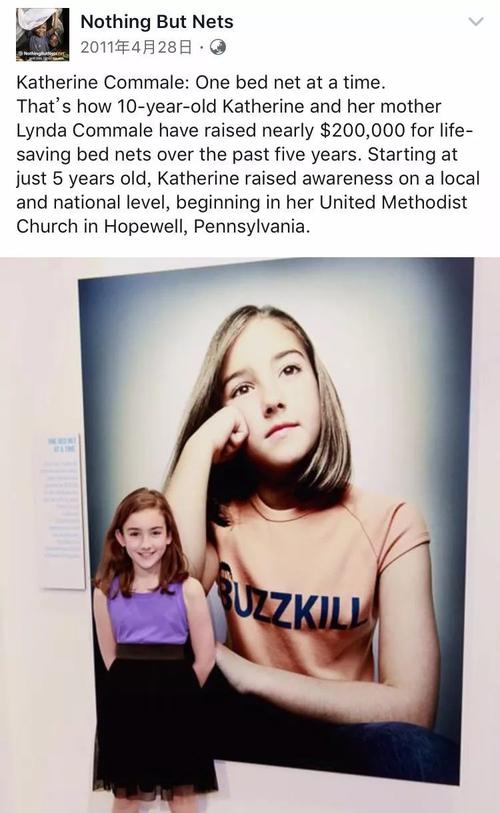Click the 'Lynda Commale' name in the post

pyautogui.click(x=85, y=130)
